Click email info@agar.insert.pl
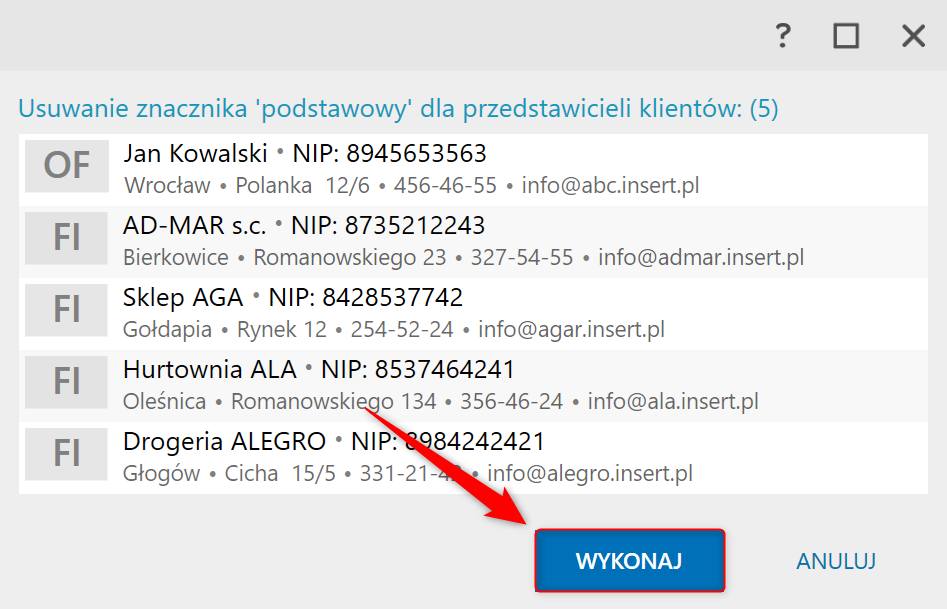 pyautogui.click(x=571, y=329)
